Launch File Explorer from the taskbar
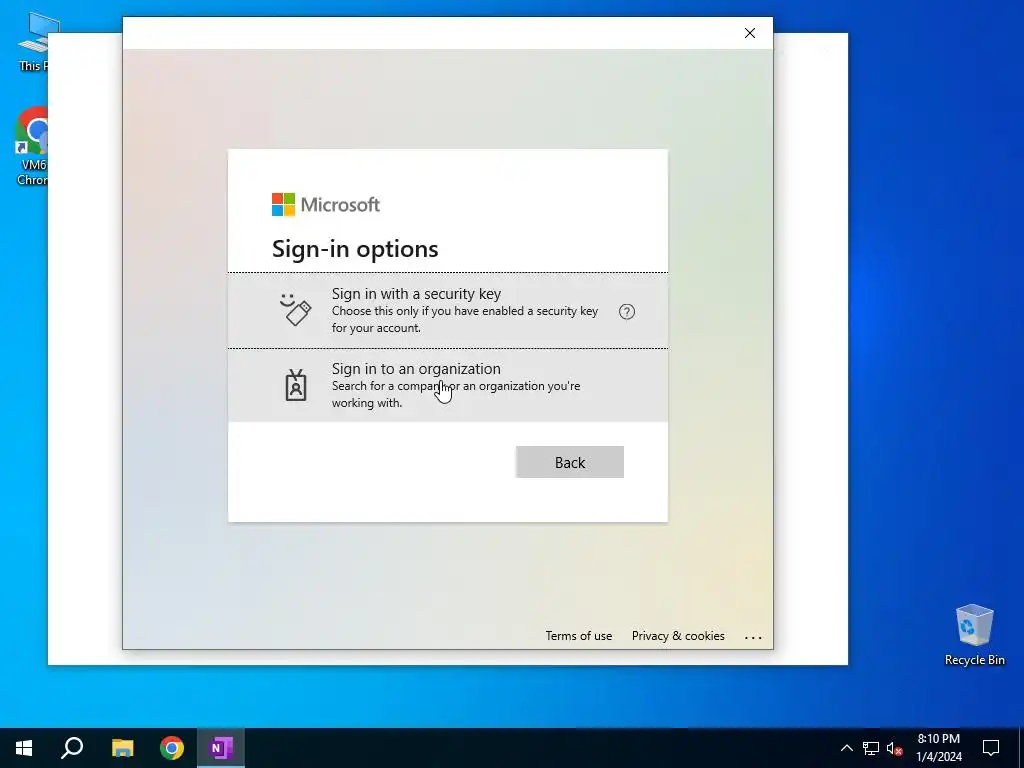Screen dimensions: 1024x768 click(x=122, y=748)
